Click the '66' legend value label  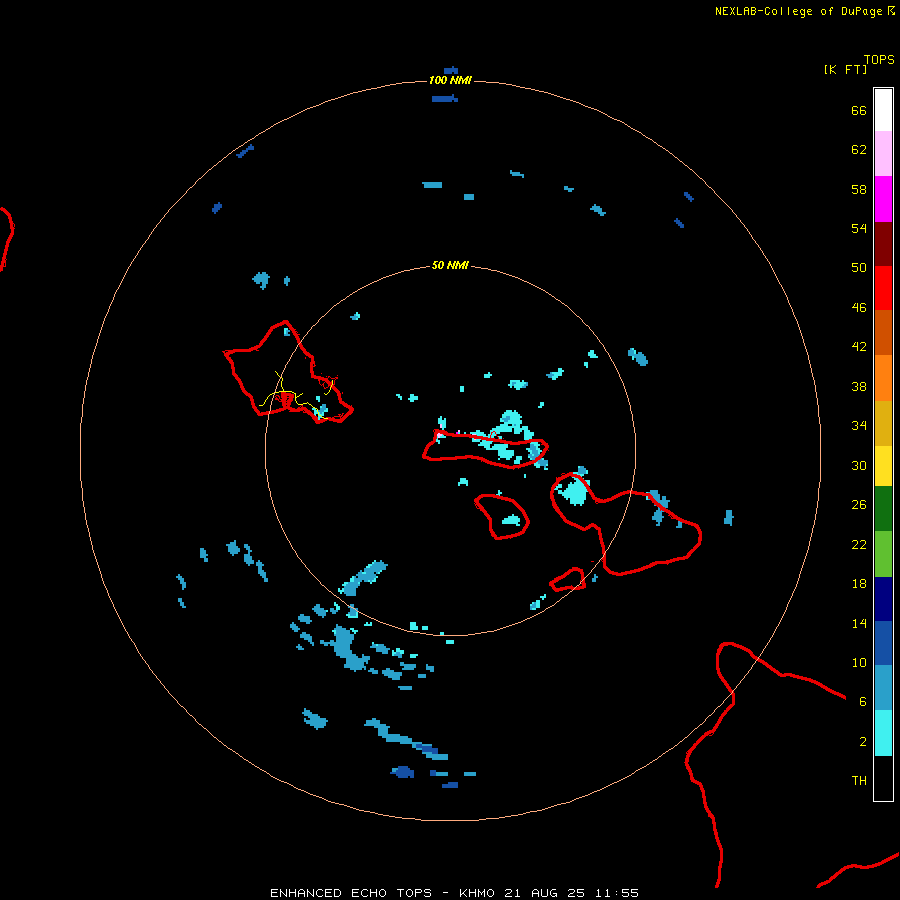click(x=859, y=111)
